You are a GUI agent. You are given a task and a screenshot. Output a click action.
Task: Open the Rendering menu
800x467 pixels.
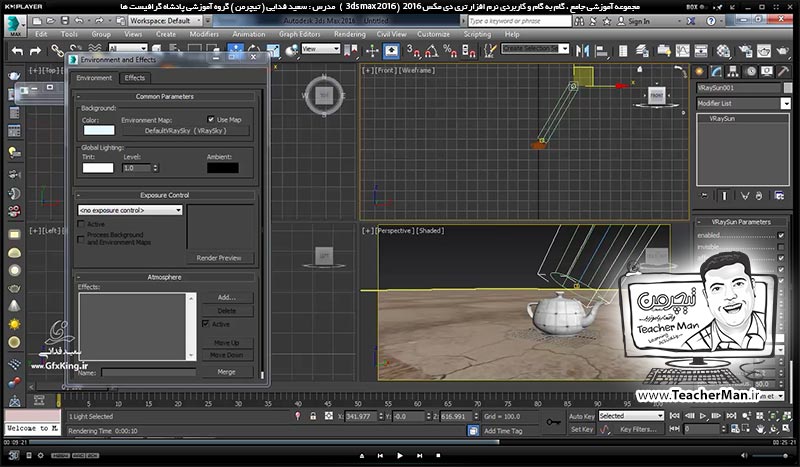[349, 34]
